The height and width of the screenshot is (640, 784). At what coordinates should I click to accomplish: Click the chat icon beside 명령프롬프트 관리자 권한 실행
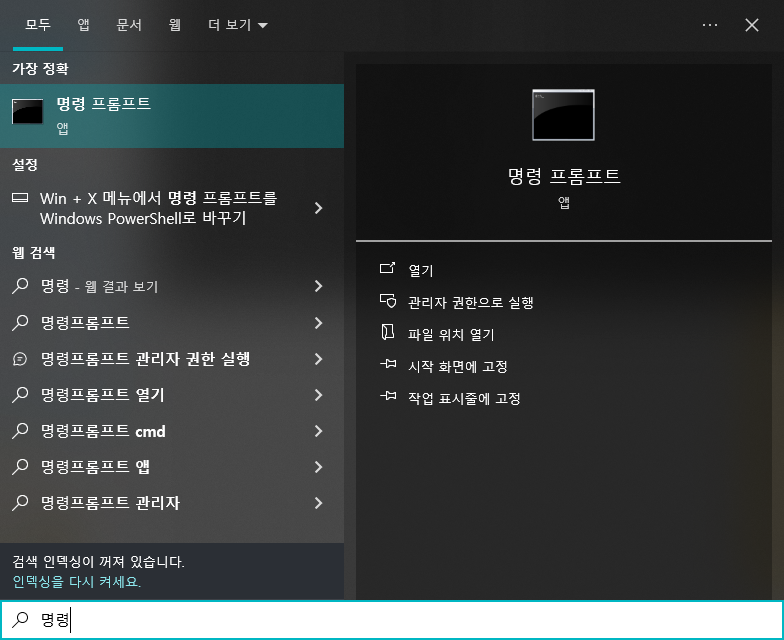coord(20,358)
